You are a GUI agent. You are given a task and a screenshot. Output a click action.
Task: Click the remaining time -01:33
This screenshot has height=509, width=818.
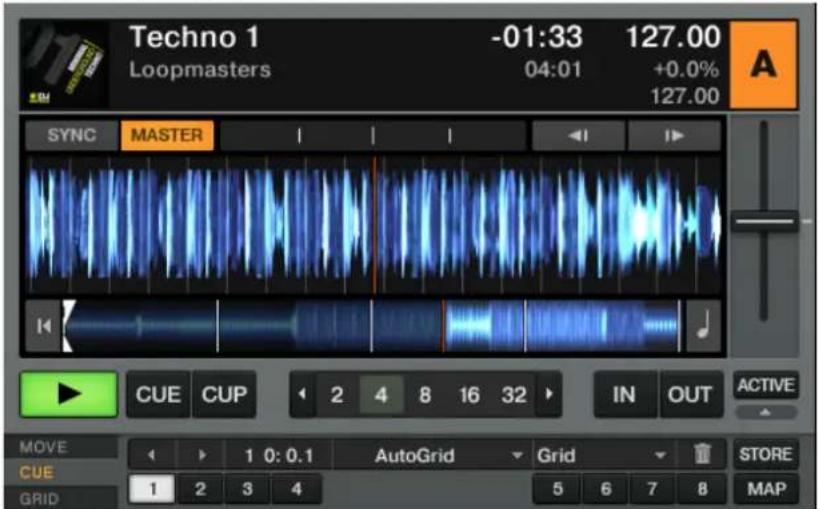tap(536, 38)
